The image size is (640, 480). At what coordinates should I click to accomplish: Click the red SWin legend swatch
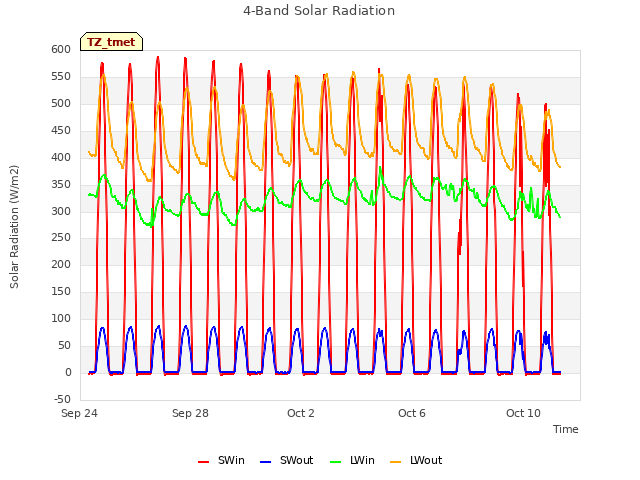pos(203,462)
